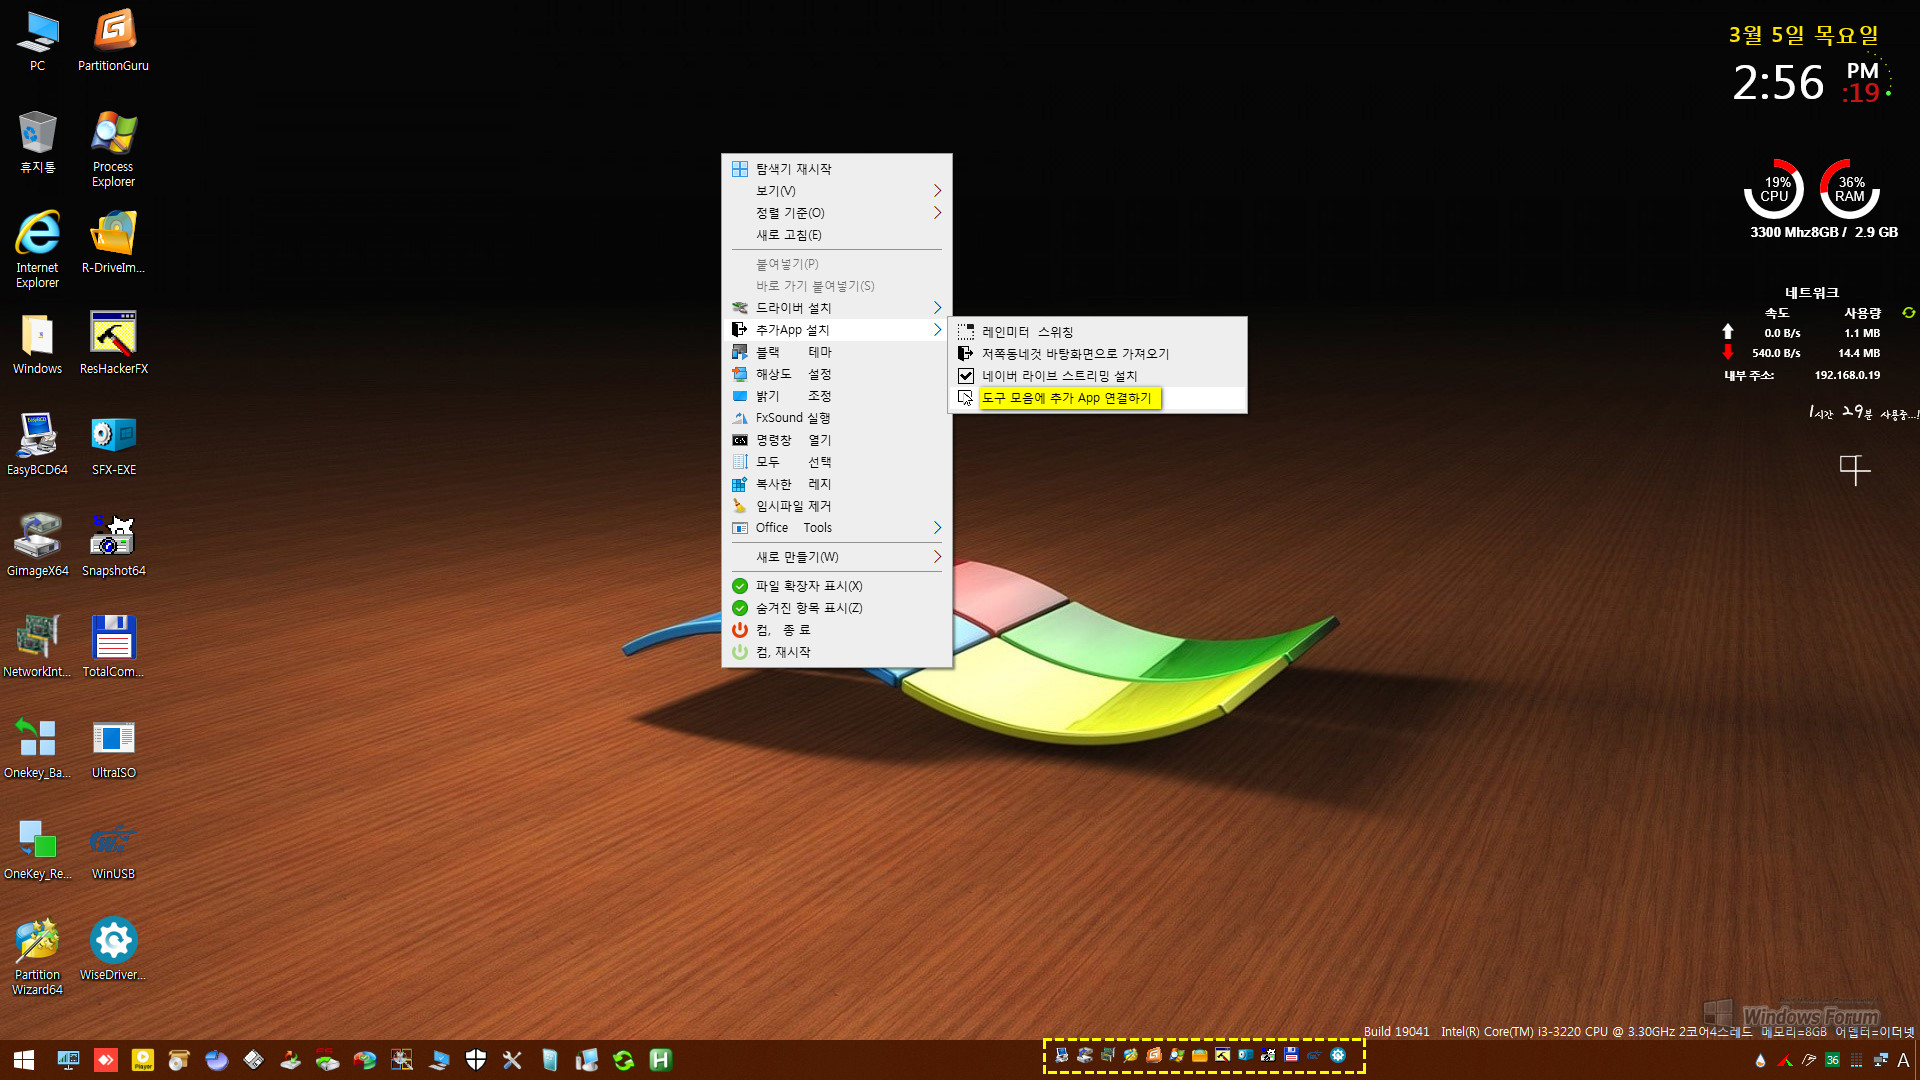Click the green 36 tray icon

1832,1060
